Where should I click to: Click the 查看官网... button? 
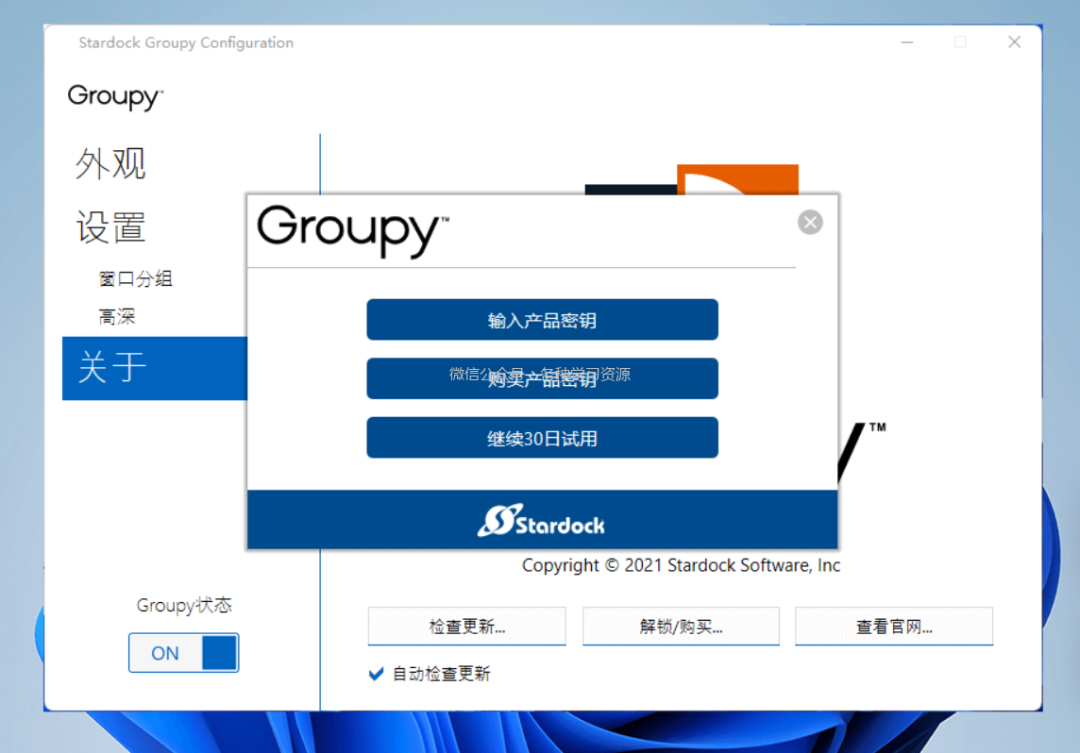(x=894, y=626)
